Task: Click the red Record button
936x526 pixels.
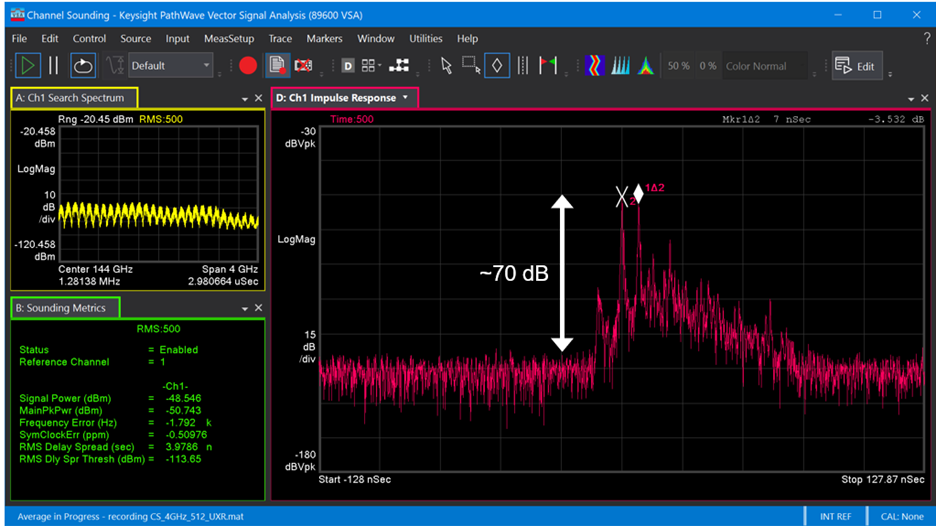Action: tap(248, 66)
